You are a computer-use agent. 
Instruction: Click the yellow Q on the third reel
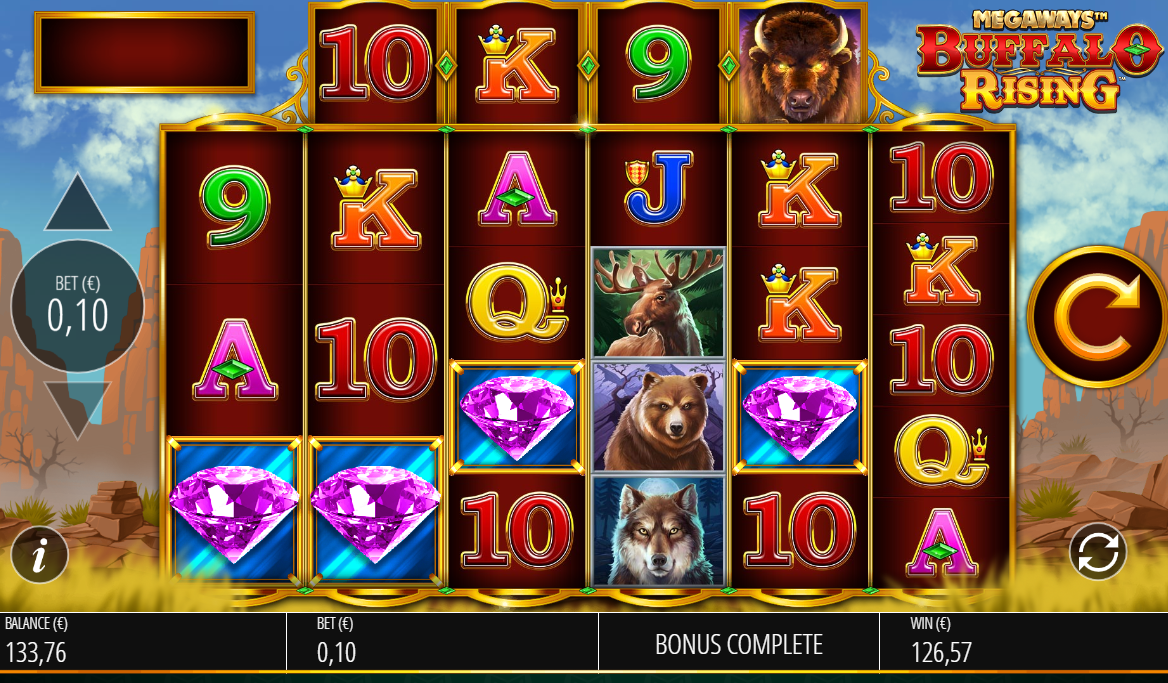[517, 302]
